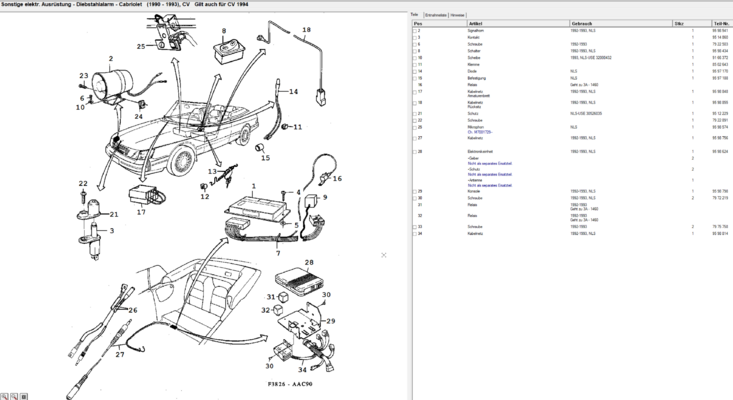This screenshot has width=733, height=400.
Task: Click callout number 29 on the diagram
Action: click(331, 321)
